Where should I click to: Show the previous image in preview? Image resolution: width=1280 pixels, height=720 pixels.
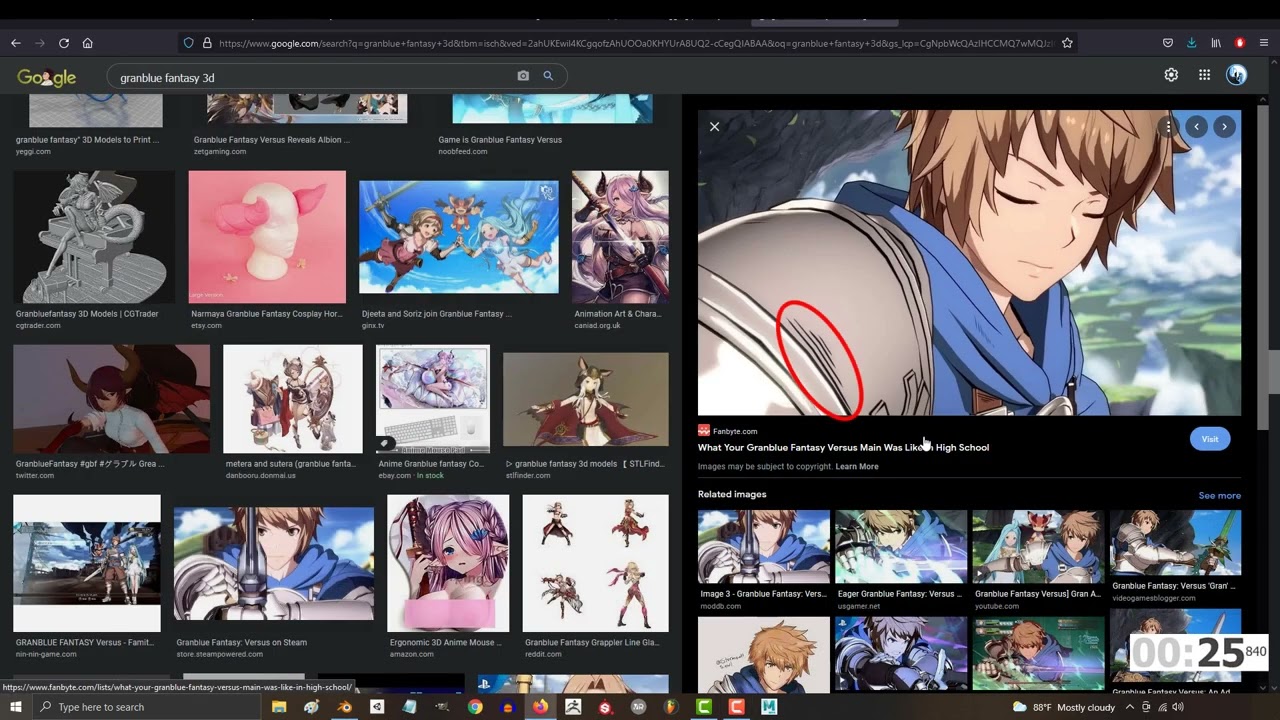pyautogui.click(x=1196, y=127)
